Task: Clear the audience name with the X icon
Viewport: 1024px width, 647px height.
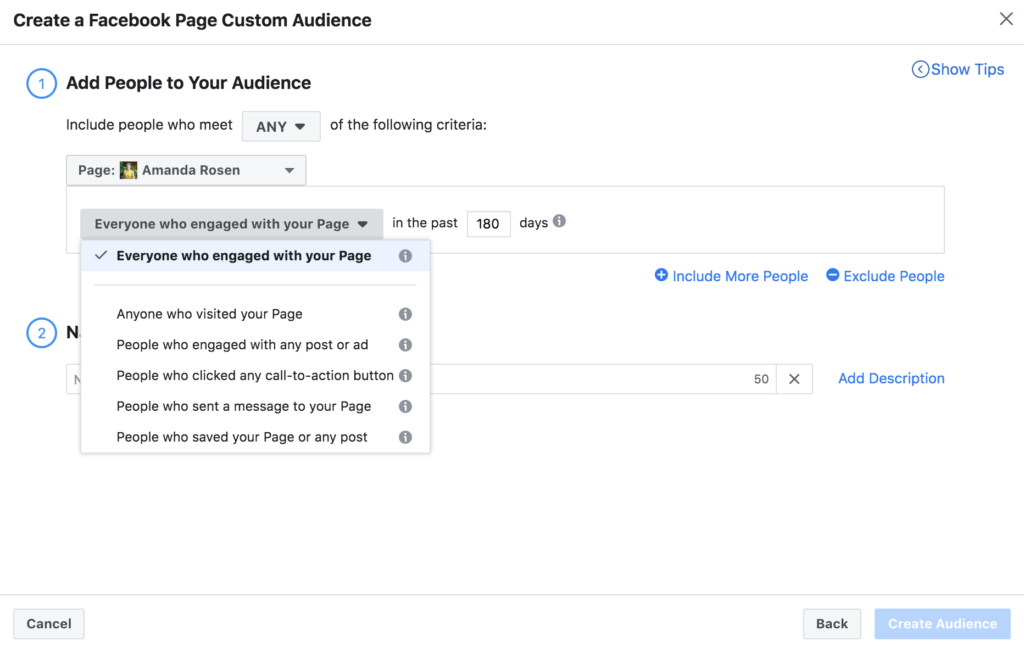Action: [x=794, y=379]
